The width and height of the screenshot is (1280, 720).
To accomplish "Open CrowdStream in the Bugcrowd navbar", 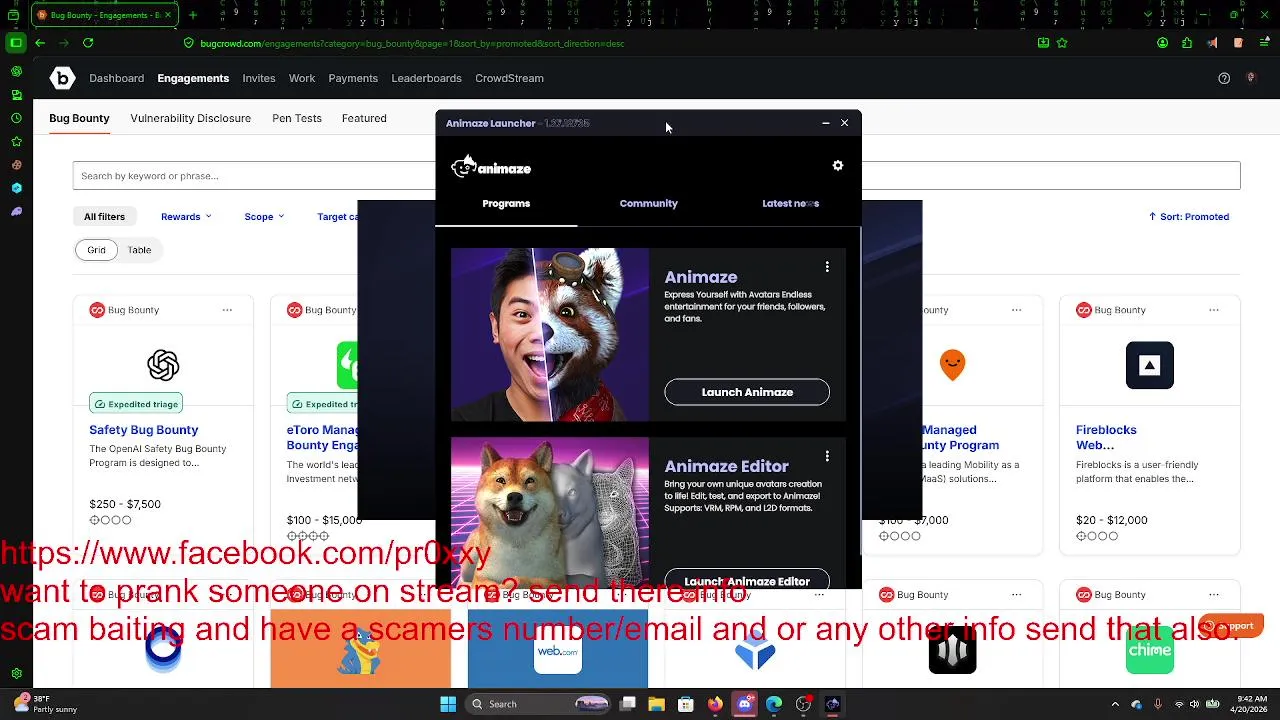I will pos(509,78).
